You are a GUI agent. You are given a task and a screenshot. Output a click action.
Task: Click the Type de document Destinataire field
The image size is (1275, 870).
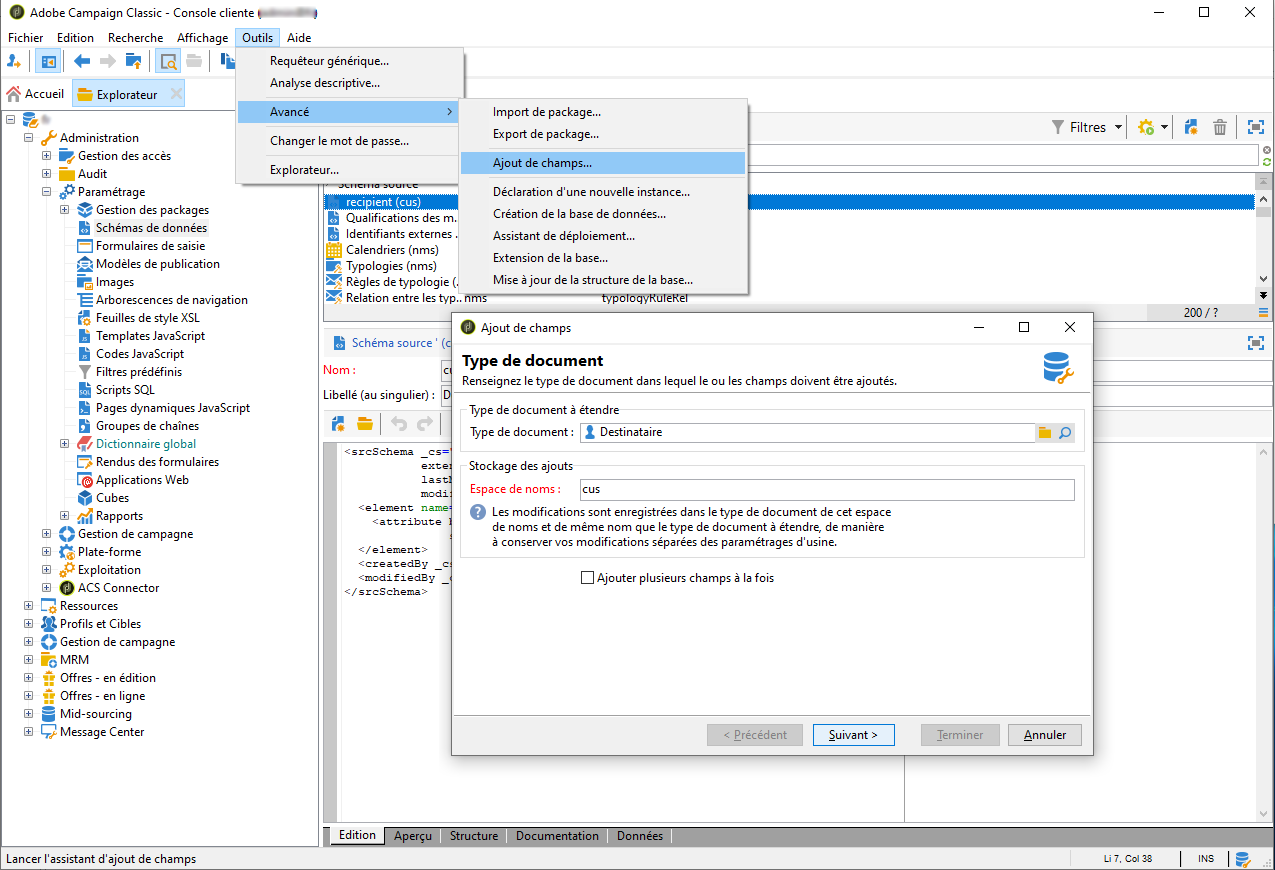pos(807,433)
